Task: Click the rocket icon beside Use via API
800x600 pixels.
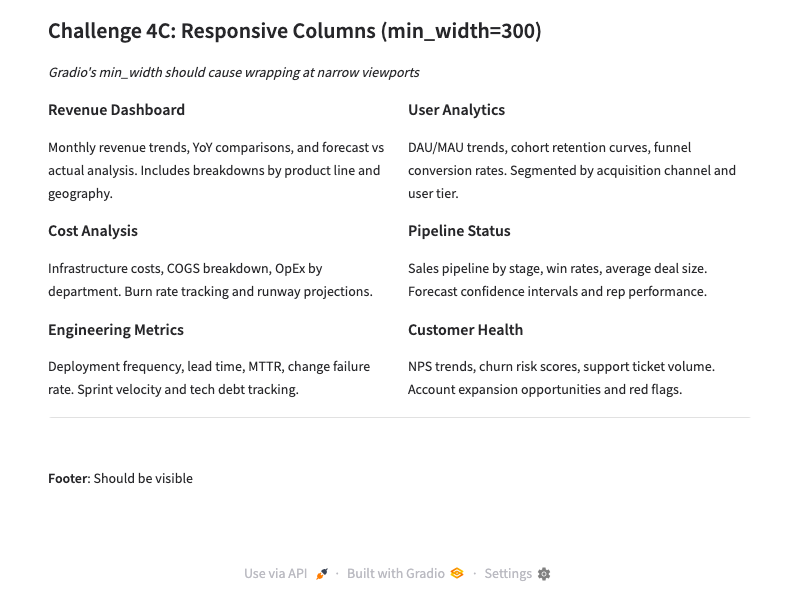Action: [x=322, y=574]
